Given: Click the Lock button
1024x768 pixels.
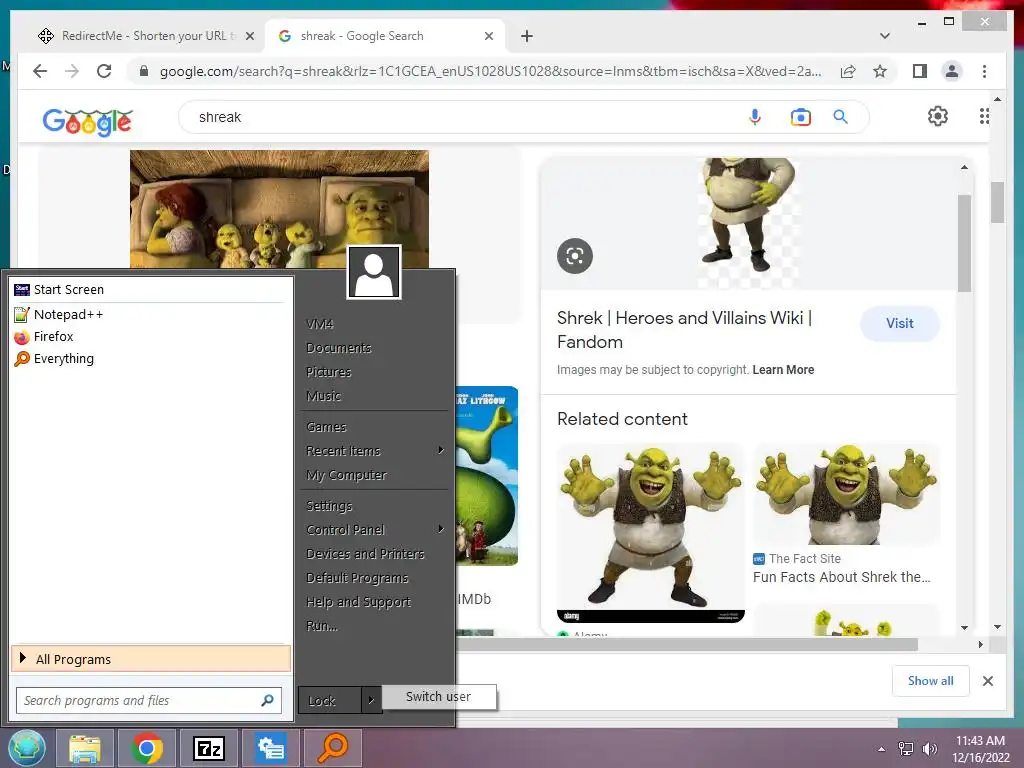Looking at the screenshot, I should 329,700.
